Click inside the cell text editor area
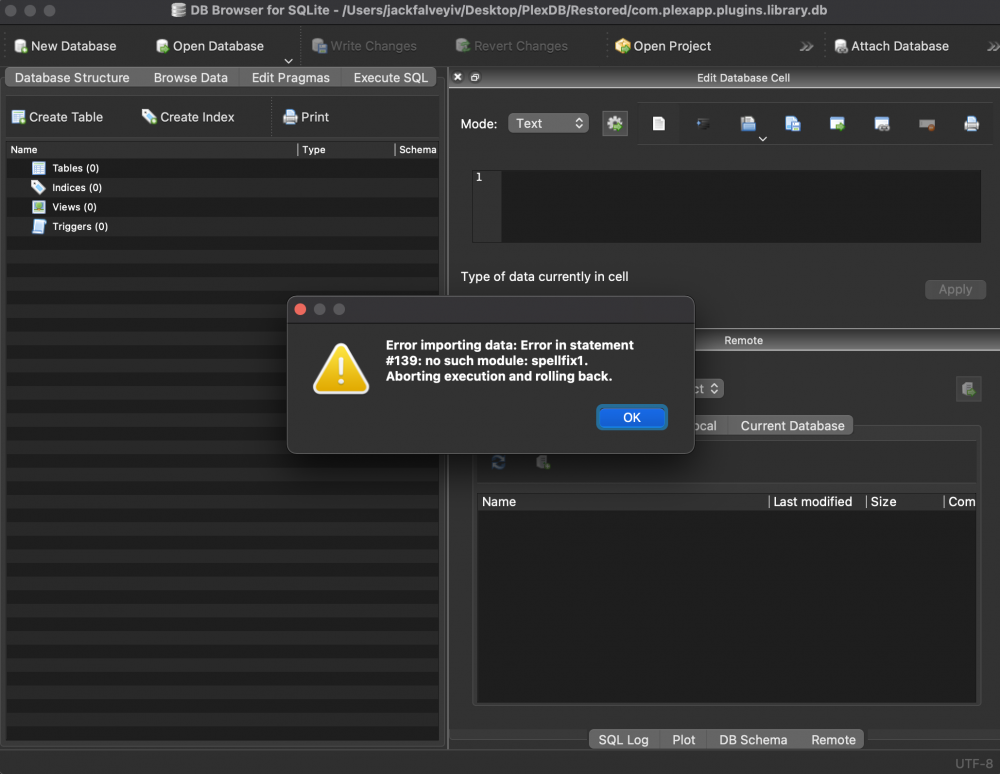The image size is (1000, 774). click(x=740, y=206)
